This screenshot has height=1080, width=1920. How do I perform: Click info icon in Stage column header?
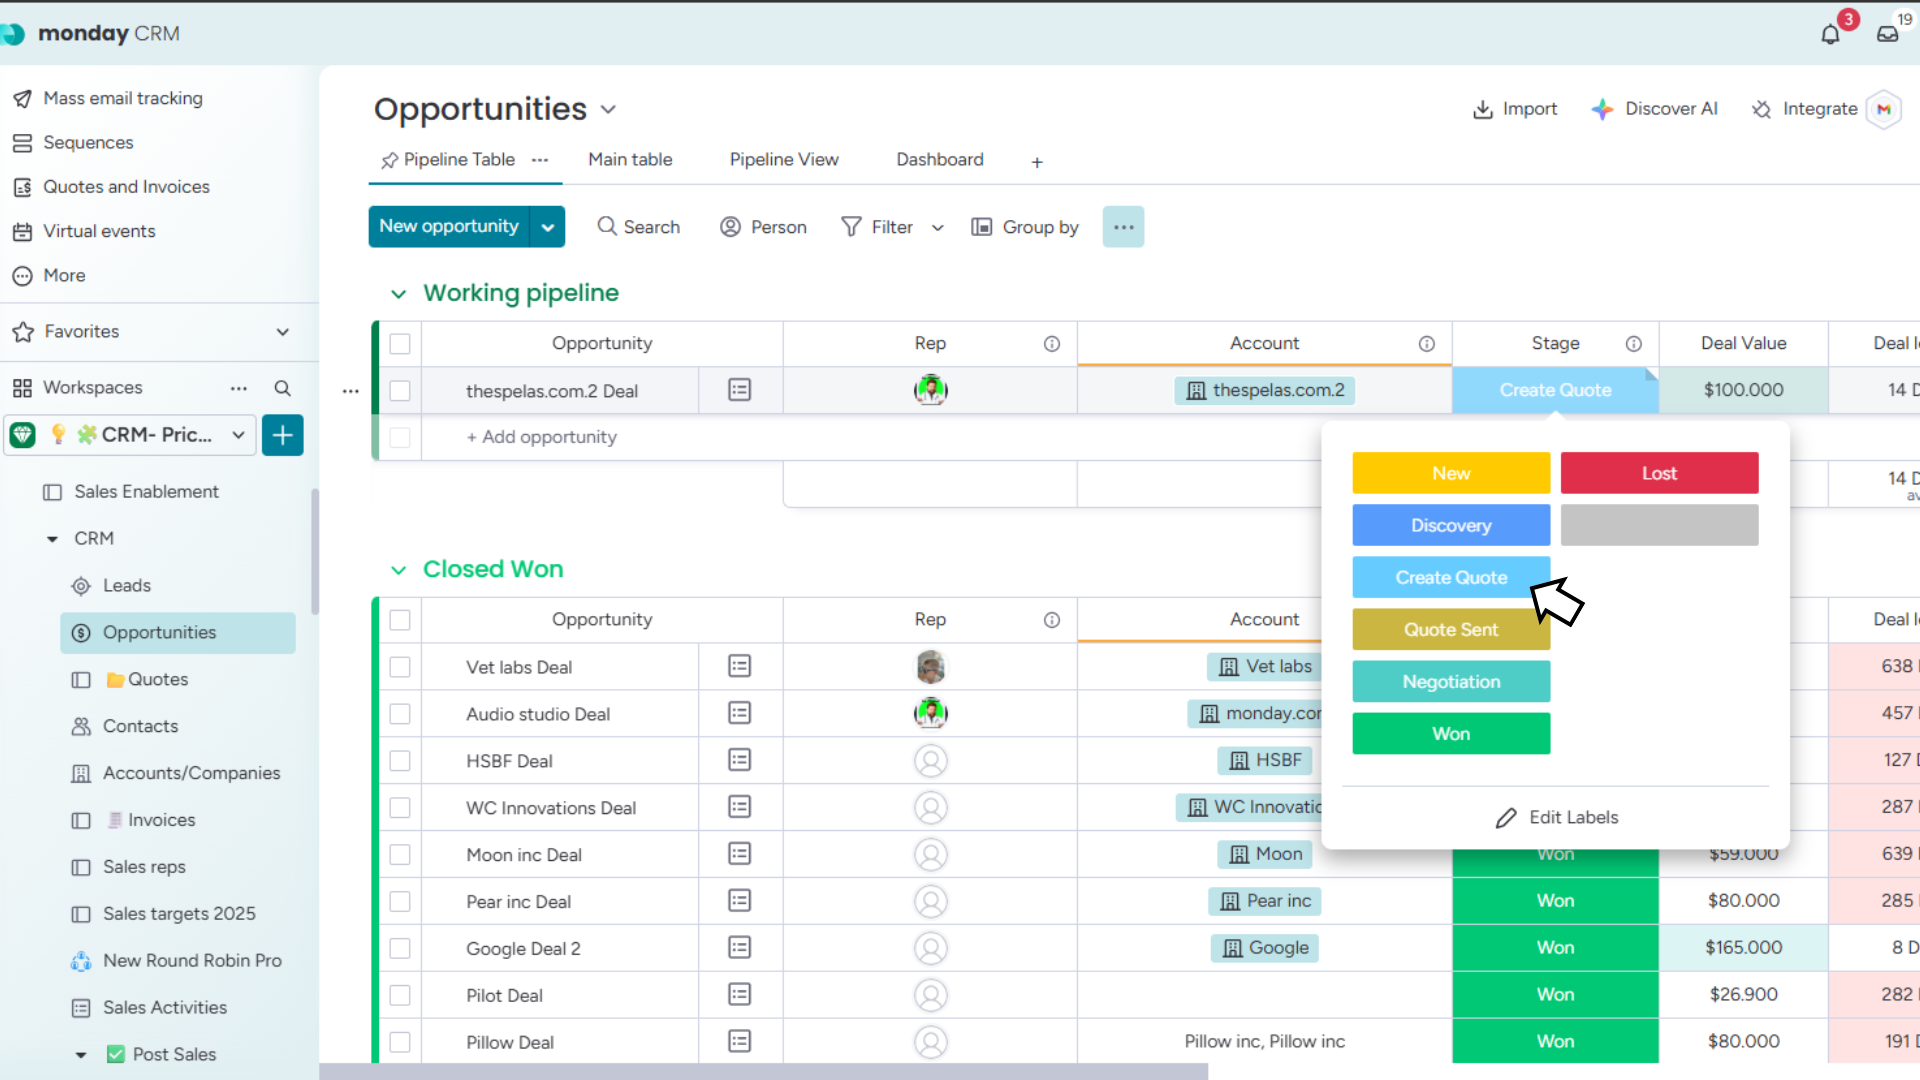[x=1633, y=344]
